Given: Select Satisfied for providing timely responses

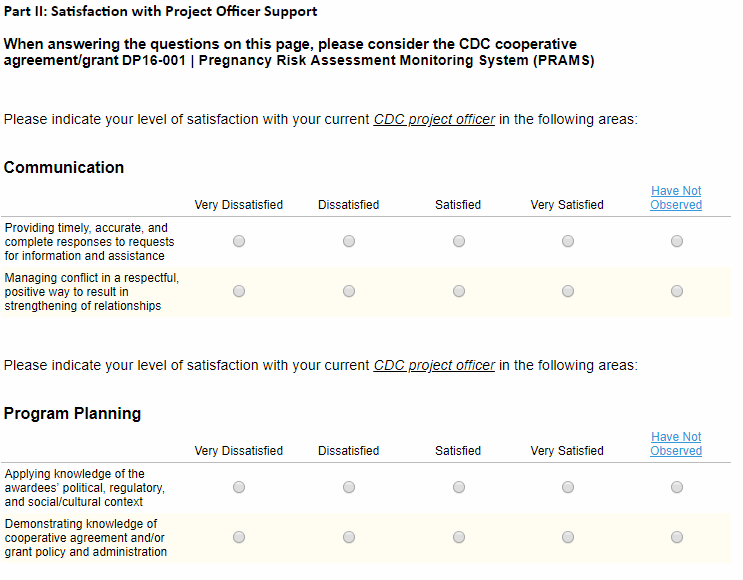Looking at the screenshot, I should click(x=459, y=241).
